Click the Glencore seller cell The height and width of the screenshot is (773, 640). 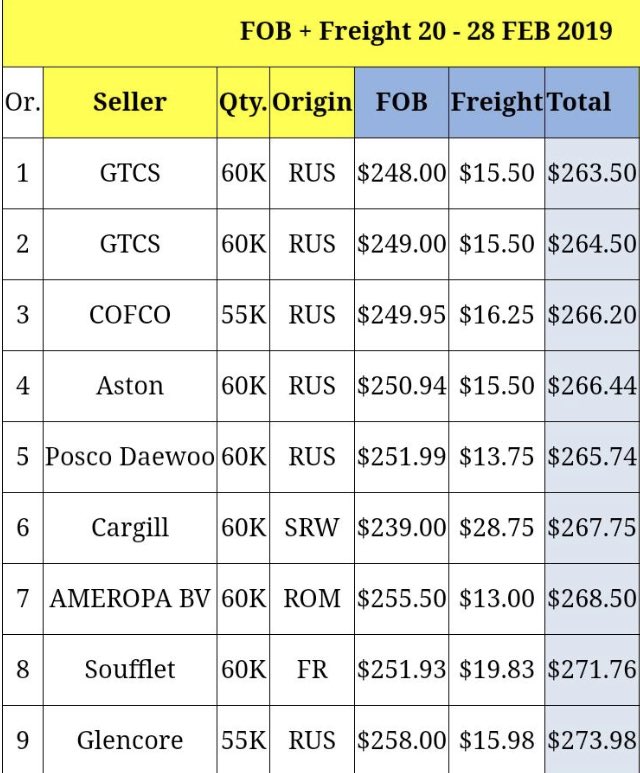130,741
